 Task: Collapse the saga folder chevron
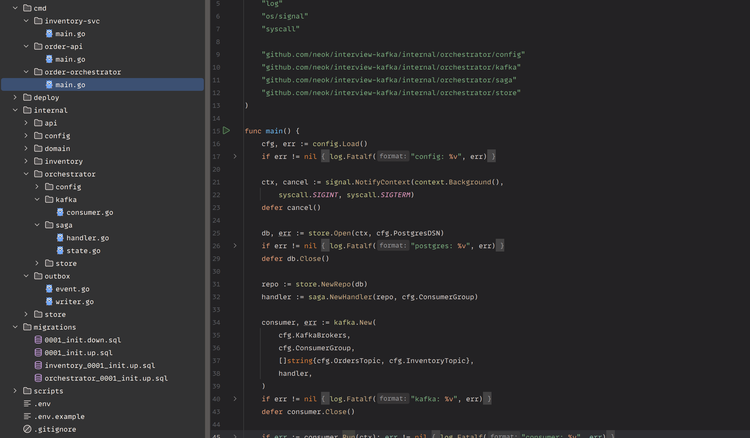[x=37, y=225]
